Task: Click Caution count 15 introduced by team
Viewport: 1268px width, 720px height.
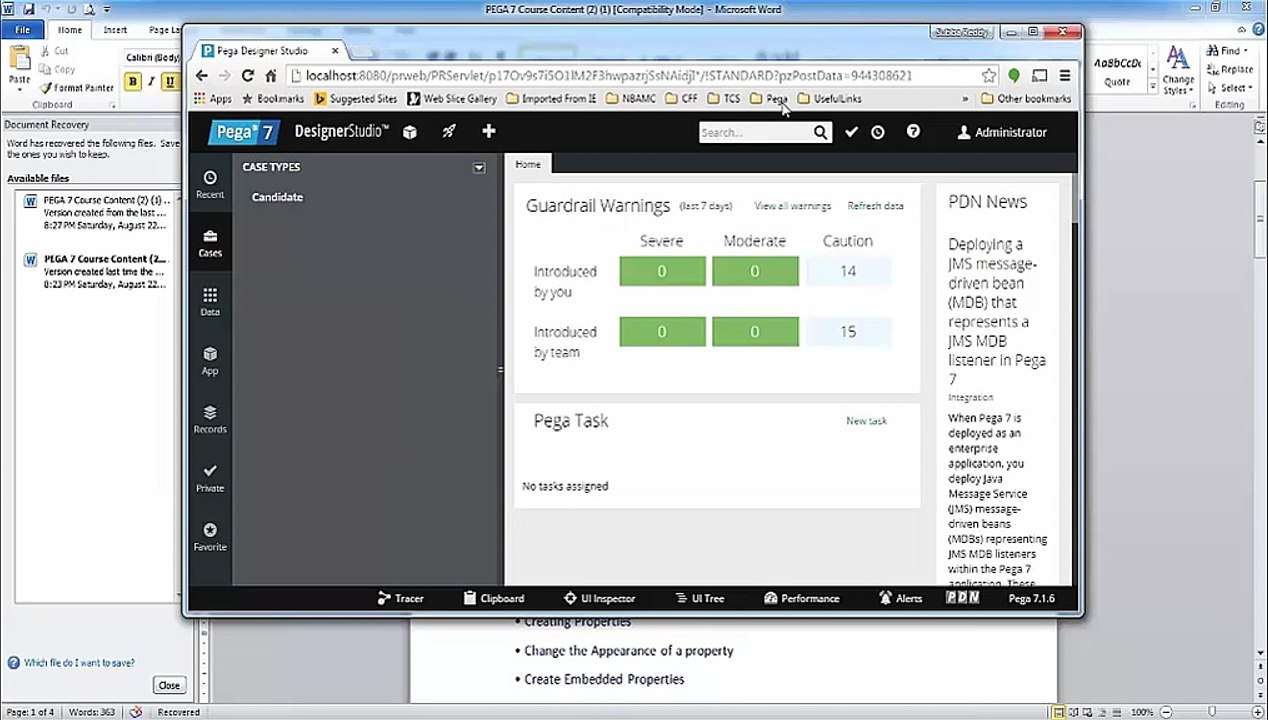Action: point(848,332)
